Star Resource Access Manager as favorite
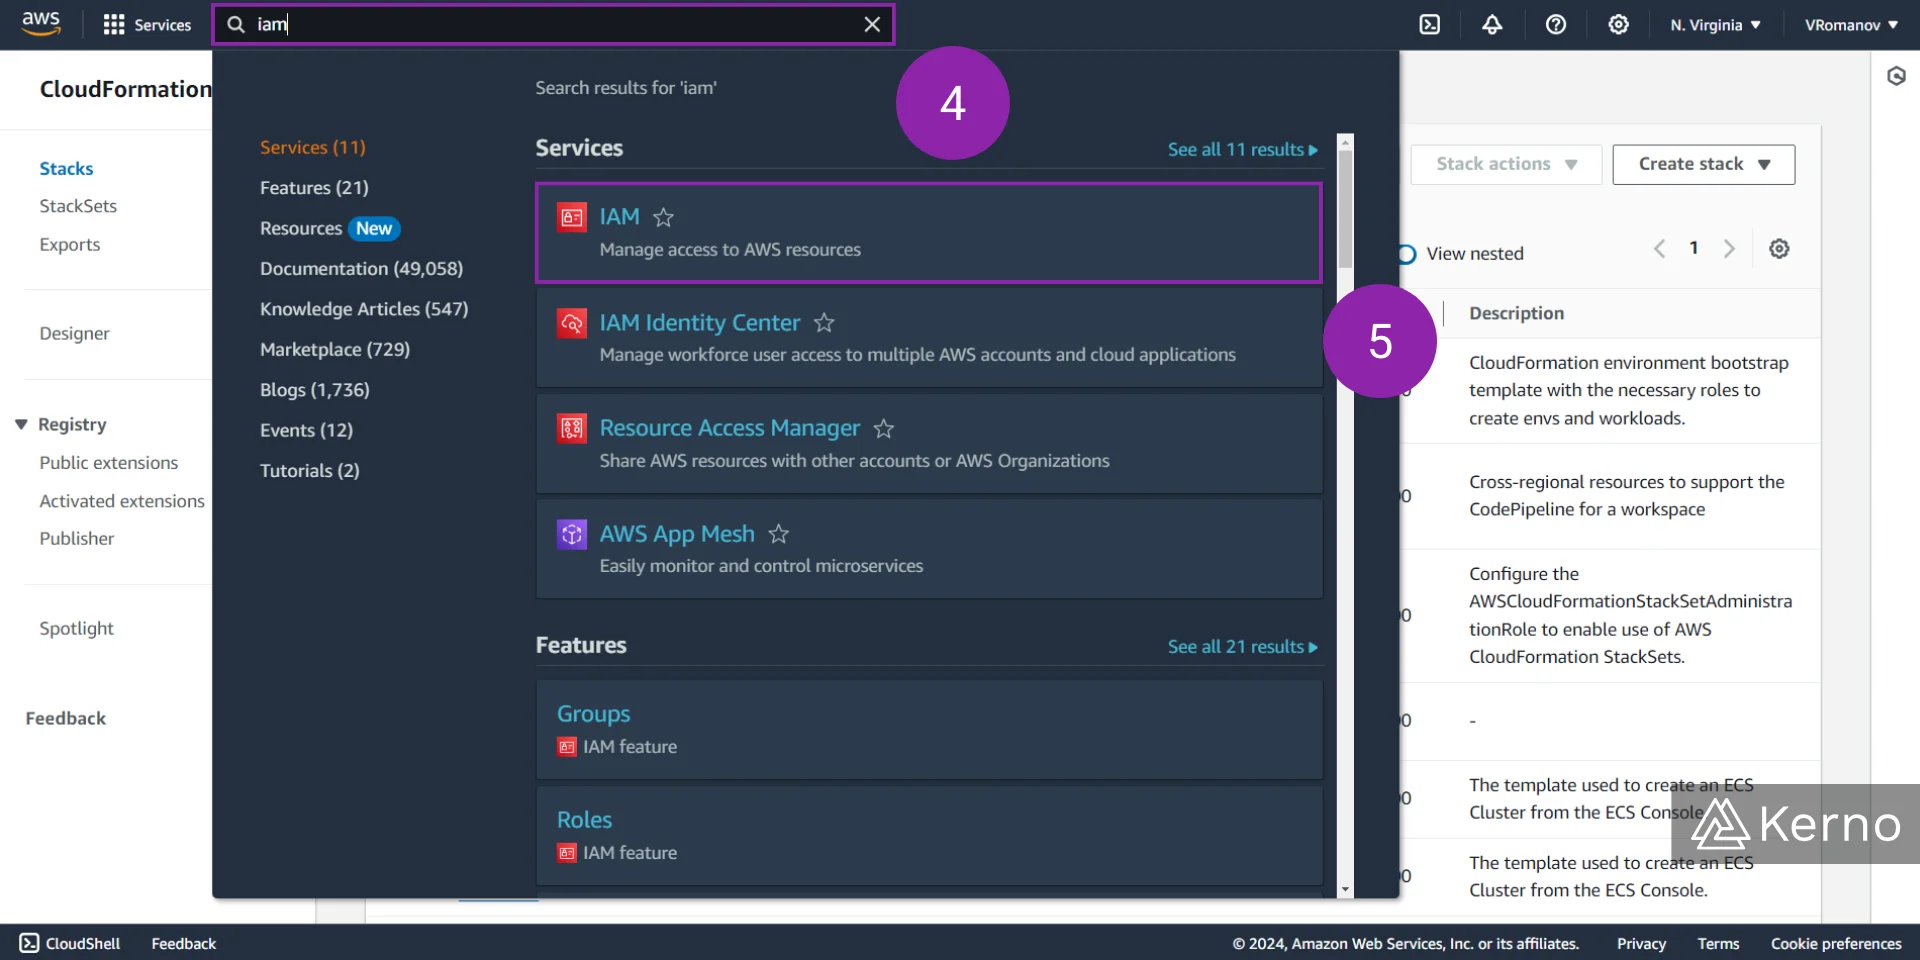The height and width of the screenshot is (960, 1920). pos(883,428)
